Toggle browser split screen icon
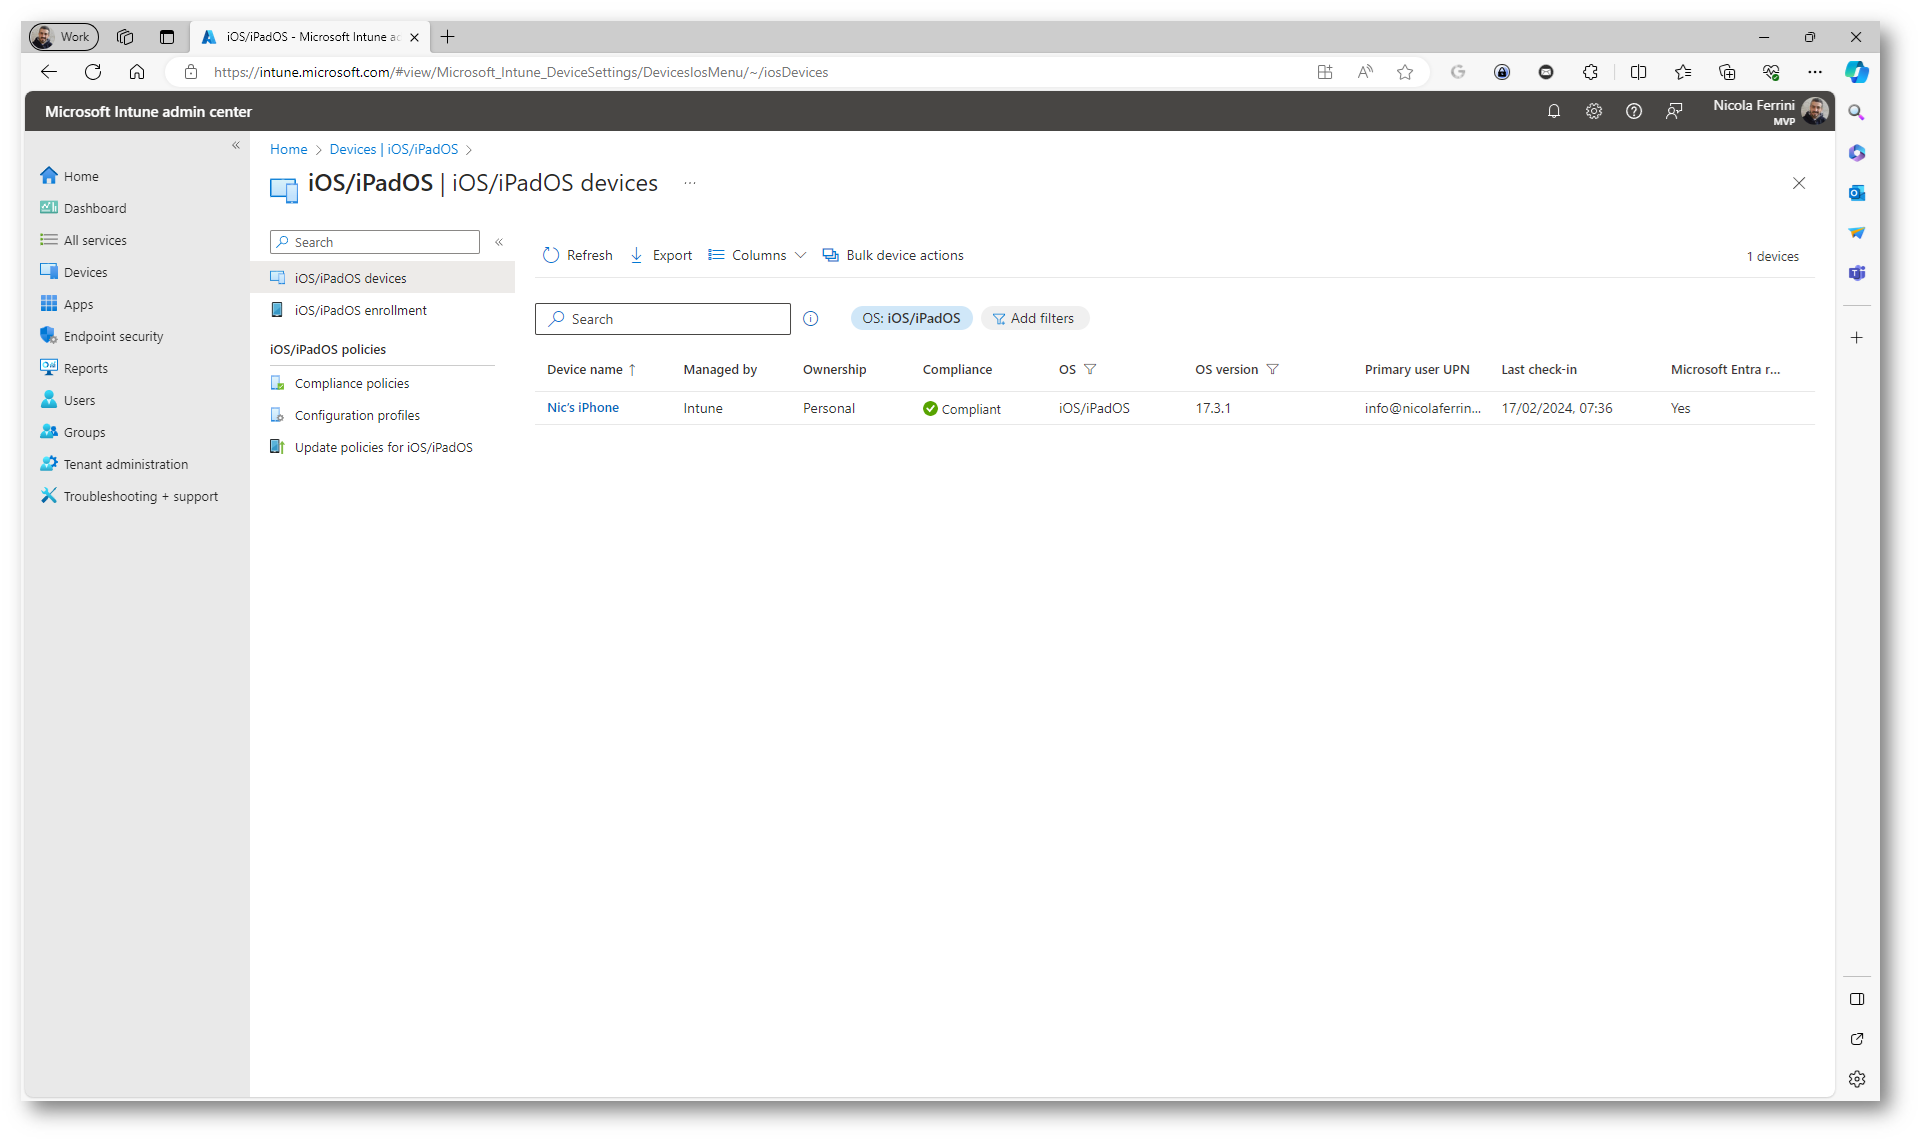Screen dimensions: 1922x1143 click(1638, 72)
